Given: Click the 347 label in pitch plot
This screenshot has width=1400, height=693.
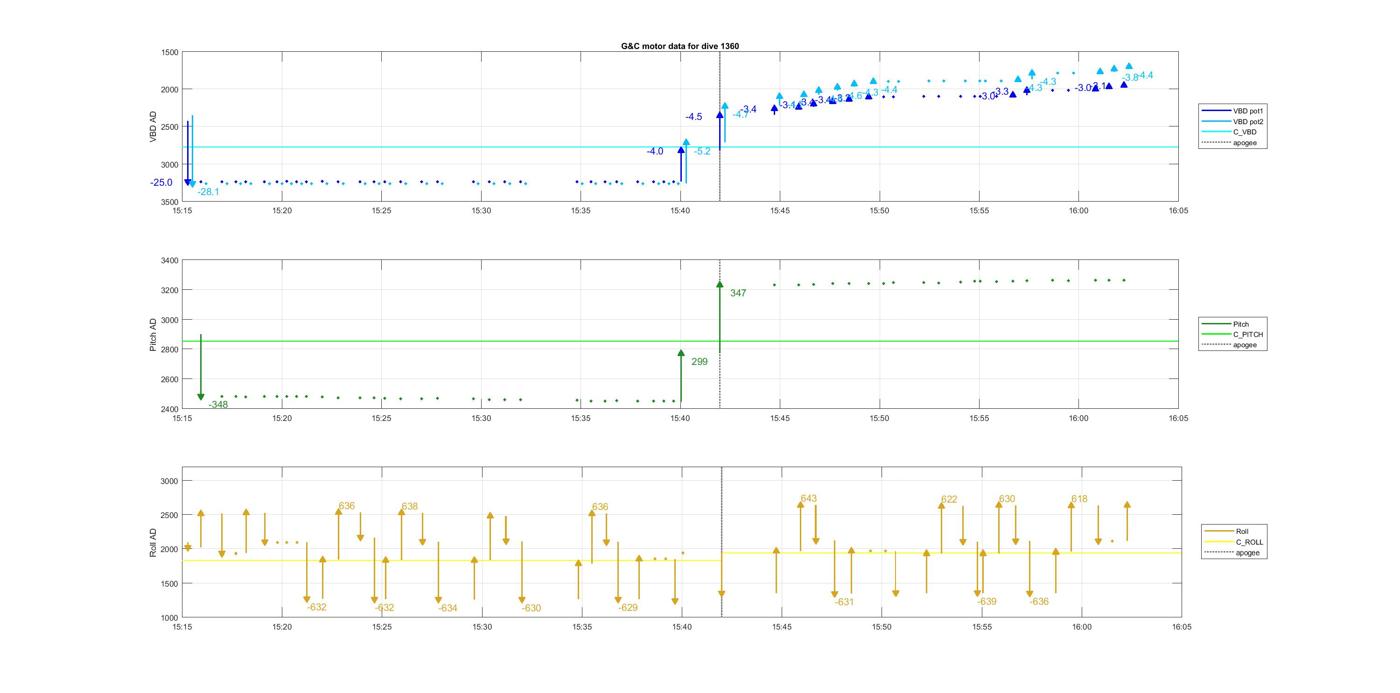Looking at the screenshot, I should coord(738,294).
